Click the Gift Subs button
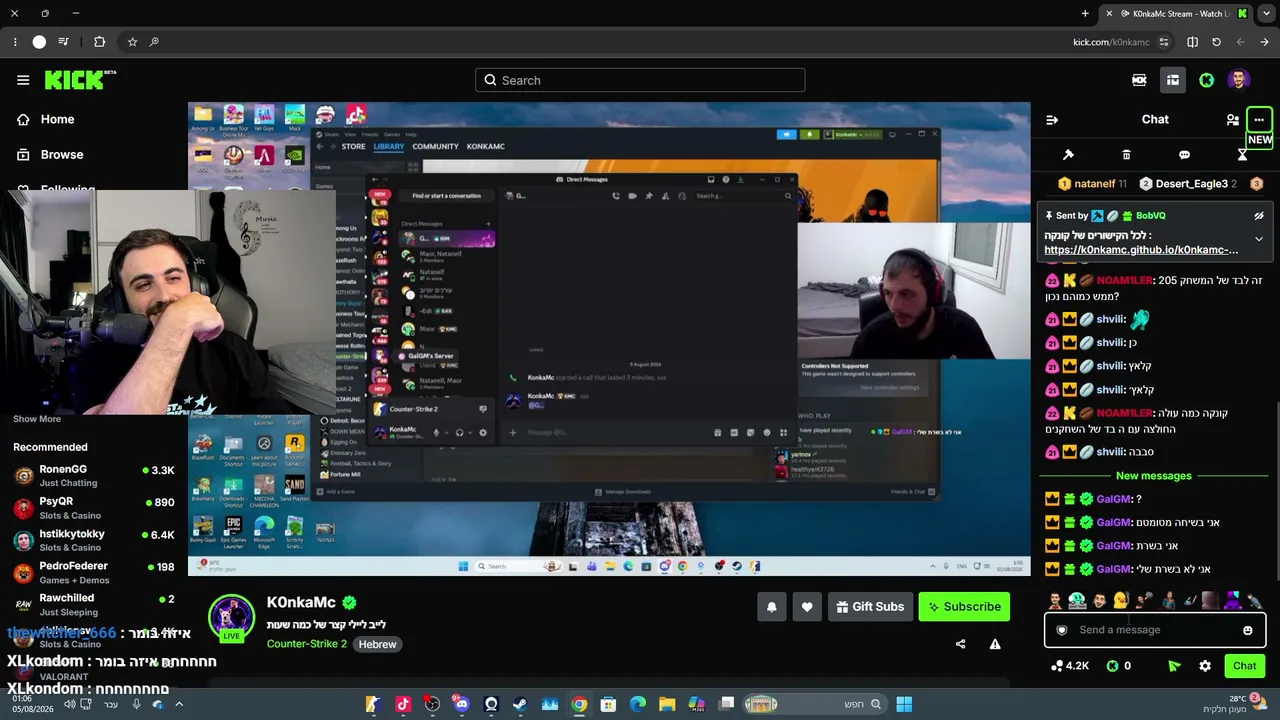 point(870,606)
